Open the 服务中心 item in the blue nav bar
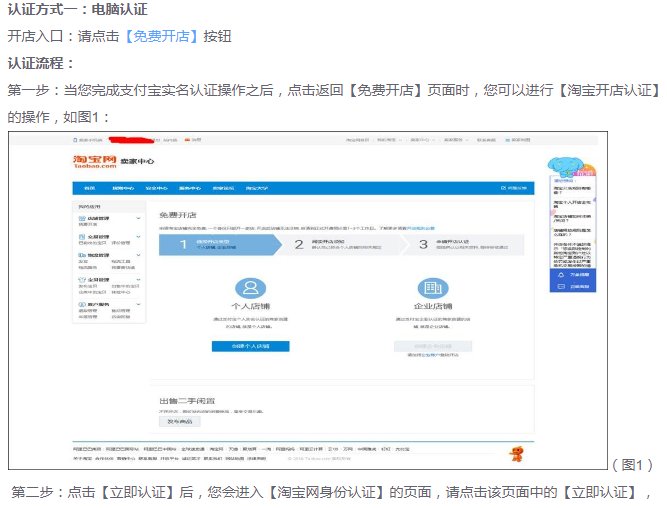This screenshot has height=508, width=667. [190, 188]
